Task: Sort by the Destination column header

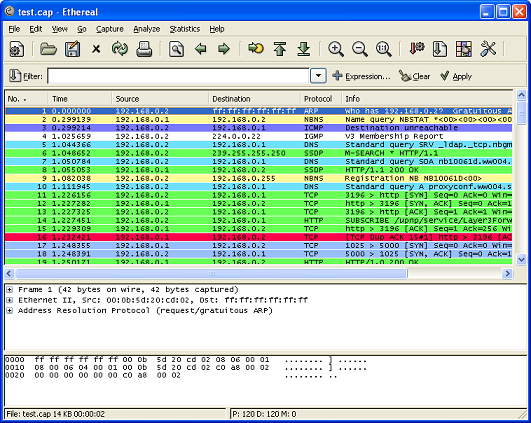Action: click(254, 99)
